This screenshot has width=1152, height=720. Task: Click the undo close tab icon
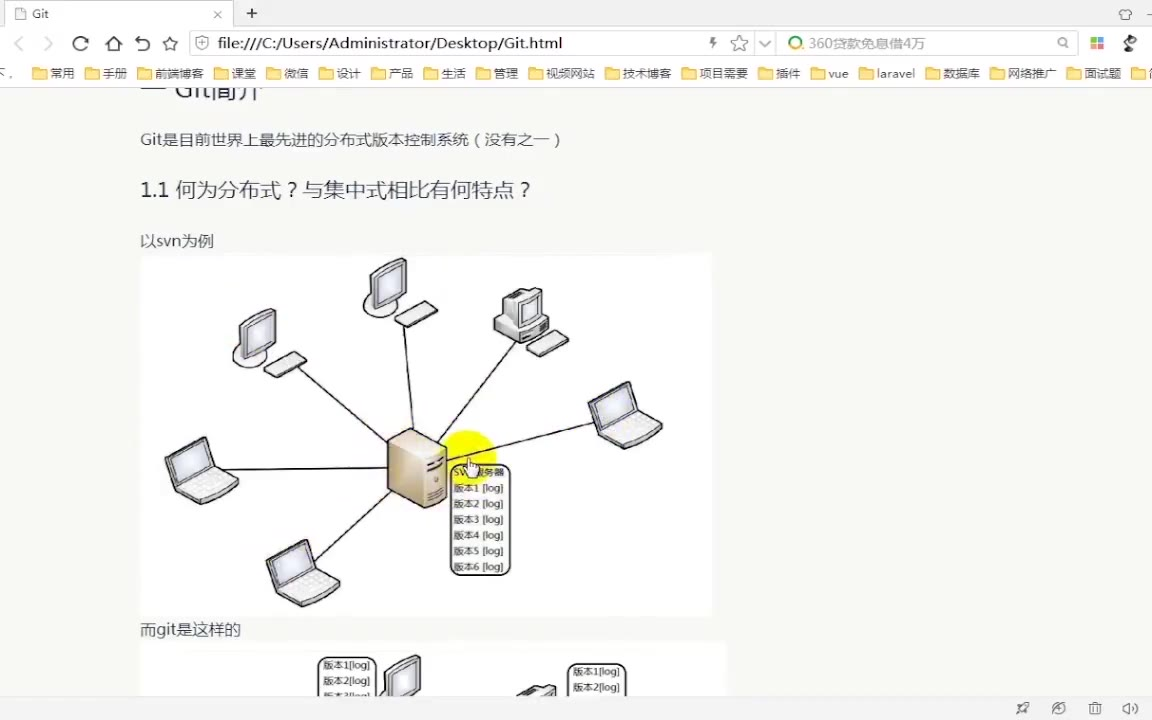(142, 43)
